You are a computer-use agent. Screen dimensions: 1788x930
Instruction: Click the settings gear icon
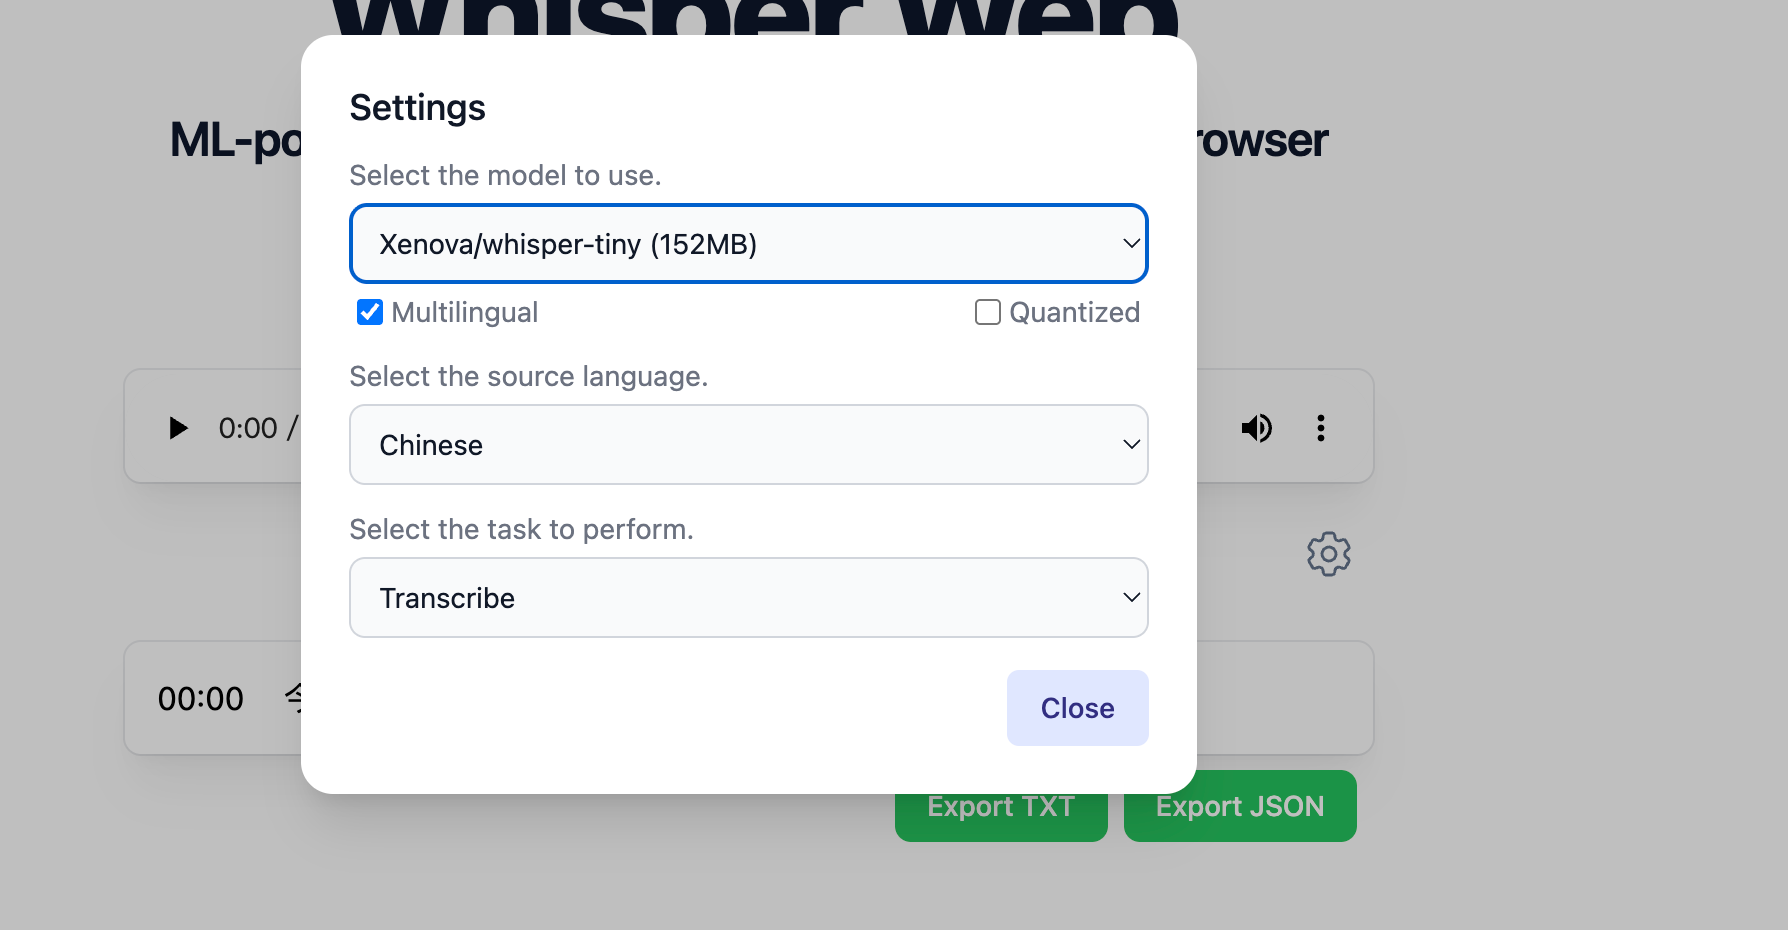point(1328,554)
